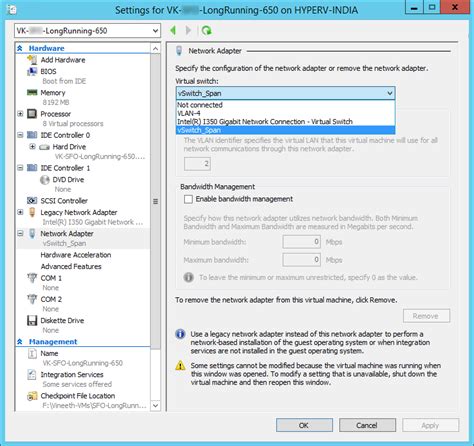Click the Integration Services icon
Viewport: 474px width, 446px height.
coord(32,375)
